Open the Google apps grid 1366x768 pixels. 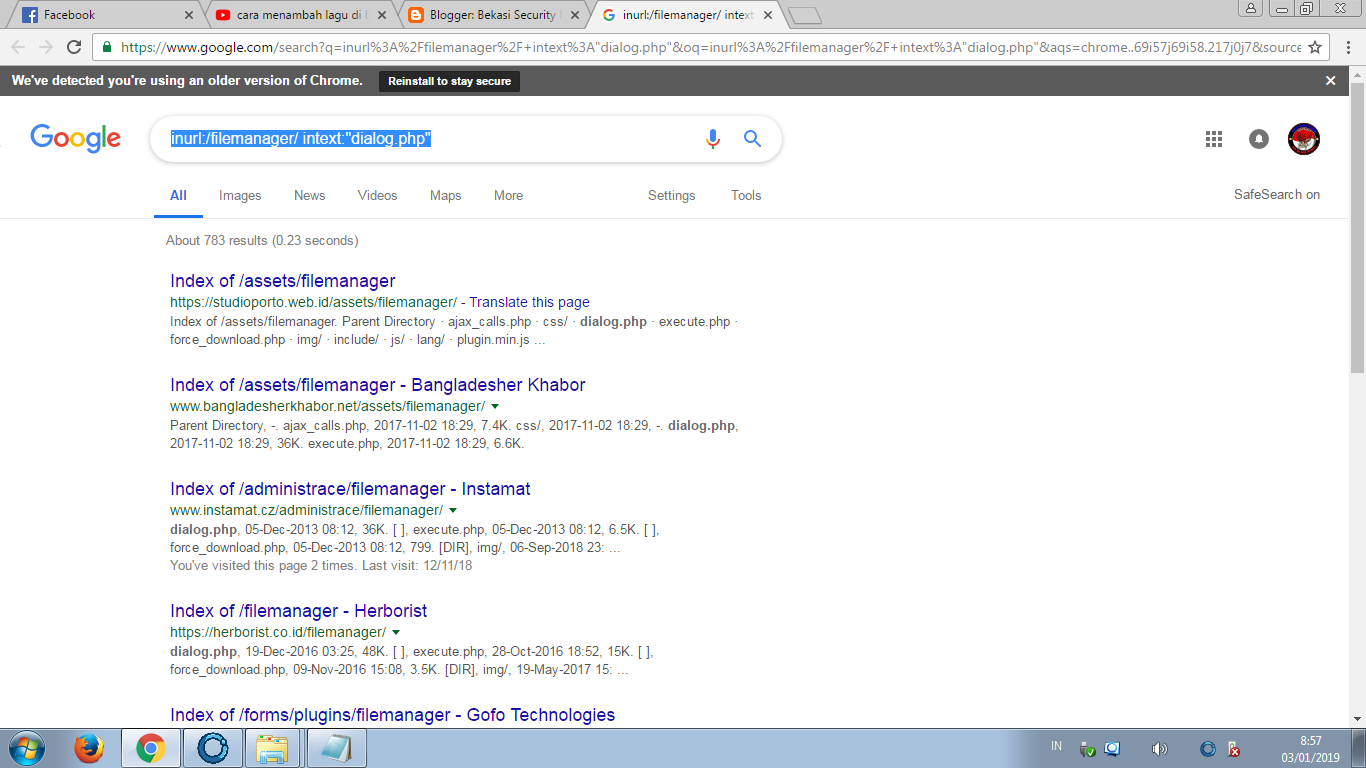click(x=1214, y=139)
